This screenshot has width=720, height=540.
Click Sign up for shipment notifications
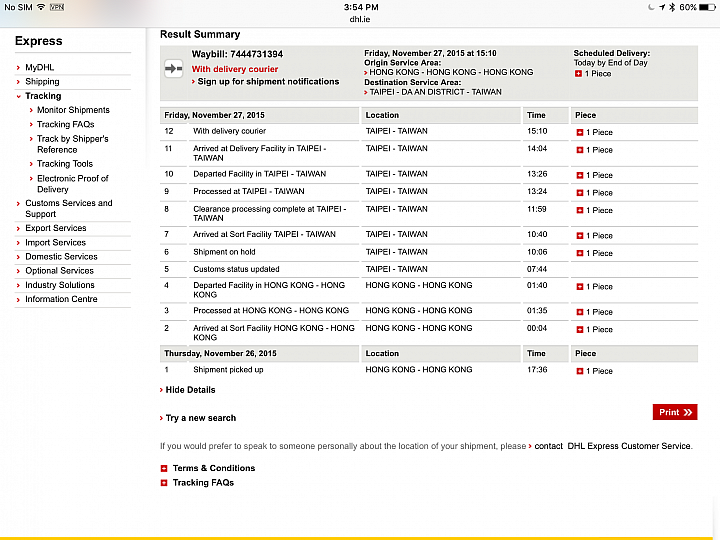(268, 81)
